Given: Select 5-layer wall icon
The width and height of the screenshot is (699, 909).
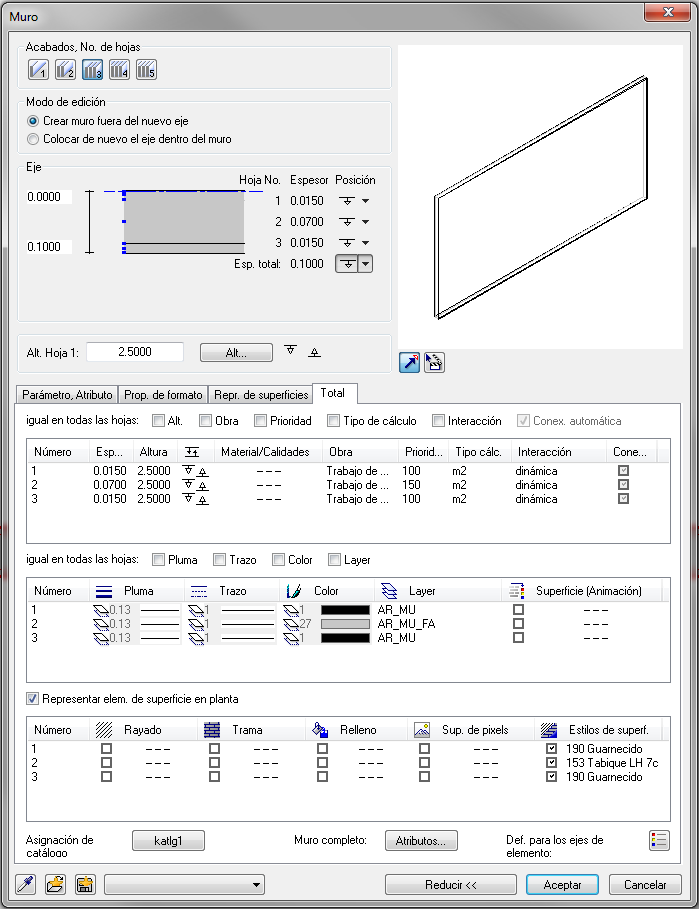Looking at the screenshot, I should point(147,70).
